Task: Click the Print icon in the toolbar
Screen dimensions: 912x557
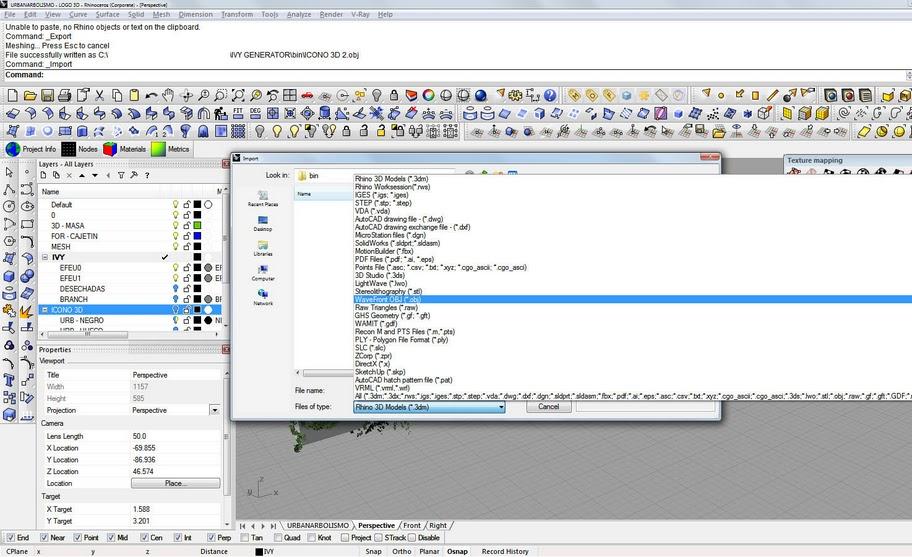Action: coord(65,95)
